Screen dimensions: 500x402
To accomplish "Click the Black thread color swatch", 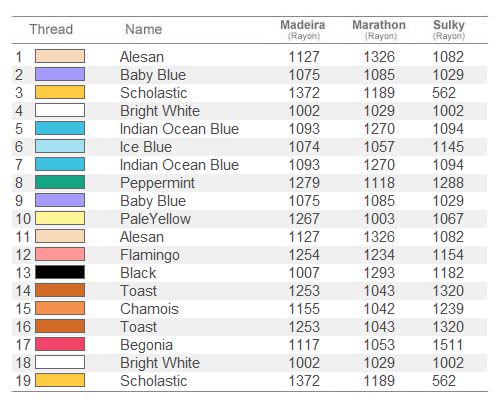I will [60, 272].
